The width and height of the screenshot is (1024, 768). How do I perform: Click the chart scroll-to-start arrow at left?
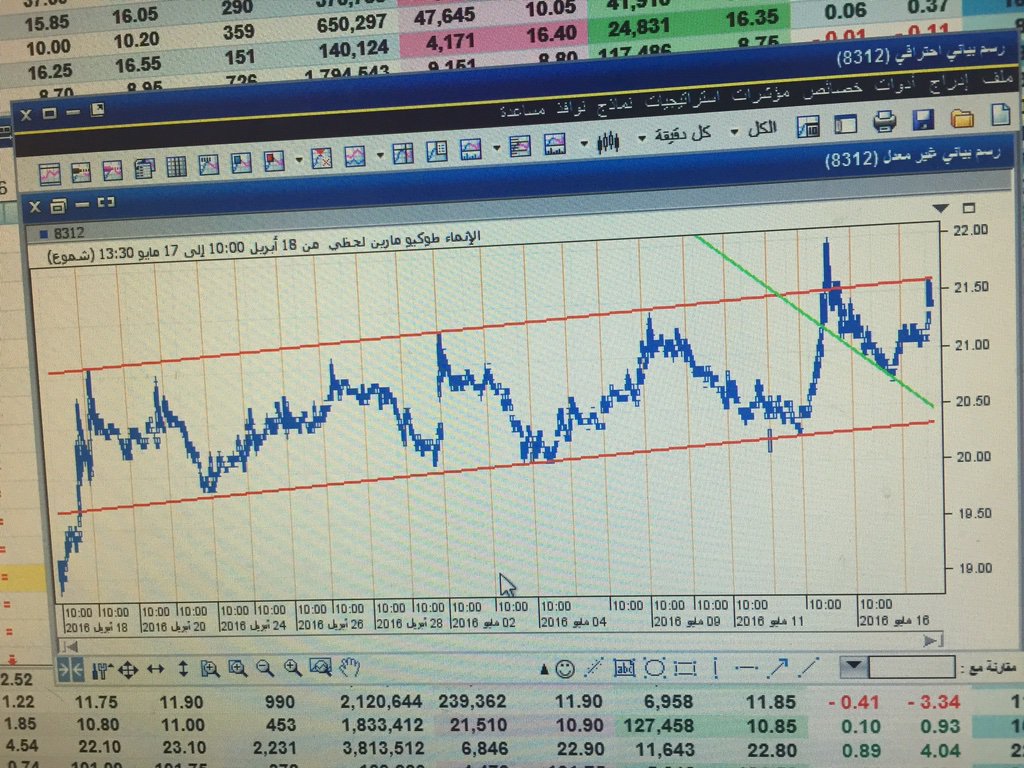click(70, 647)
